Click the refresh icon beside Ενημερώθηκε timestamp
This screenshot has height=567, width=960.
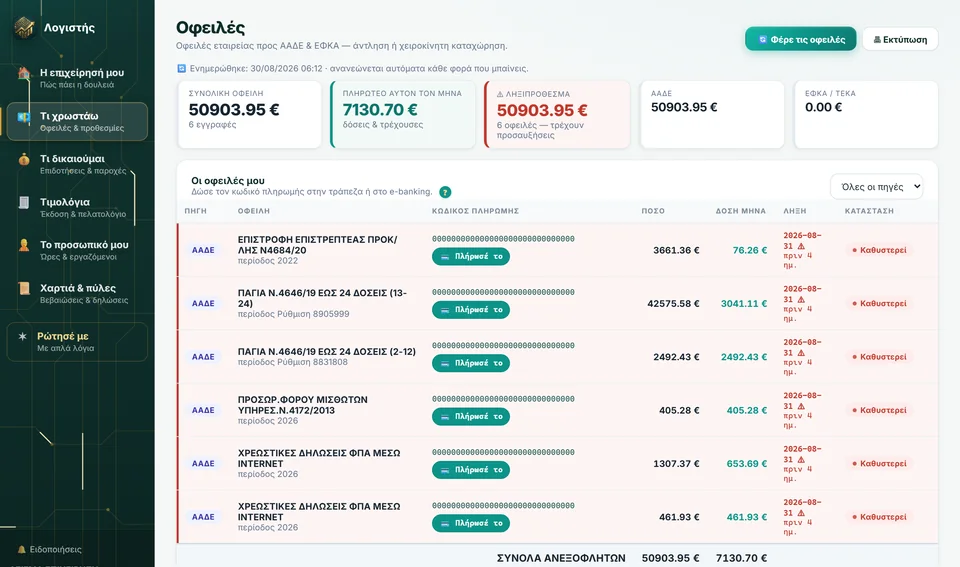coord(181,69)
